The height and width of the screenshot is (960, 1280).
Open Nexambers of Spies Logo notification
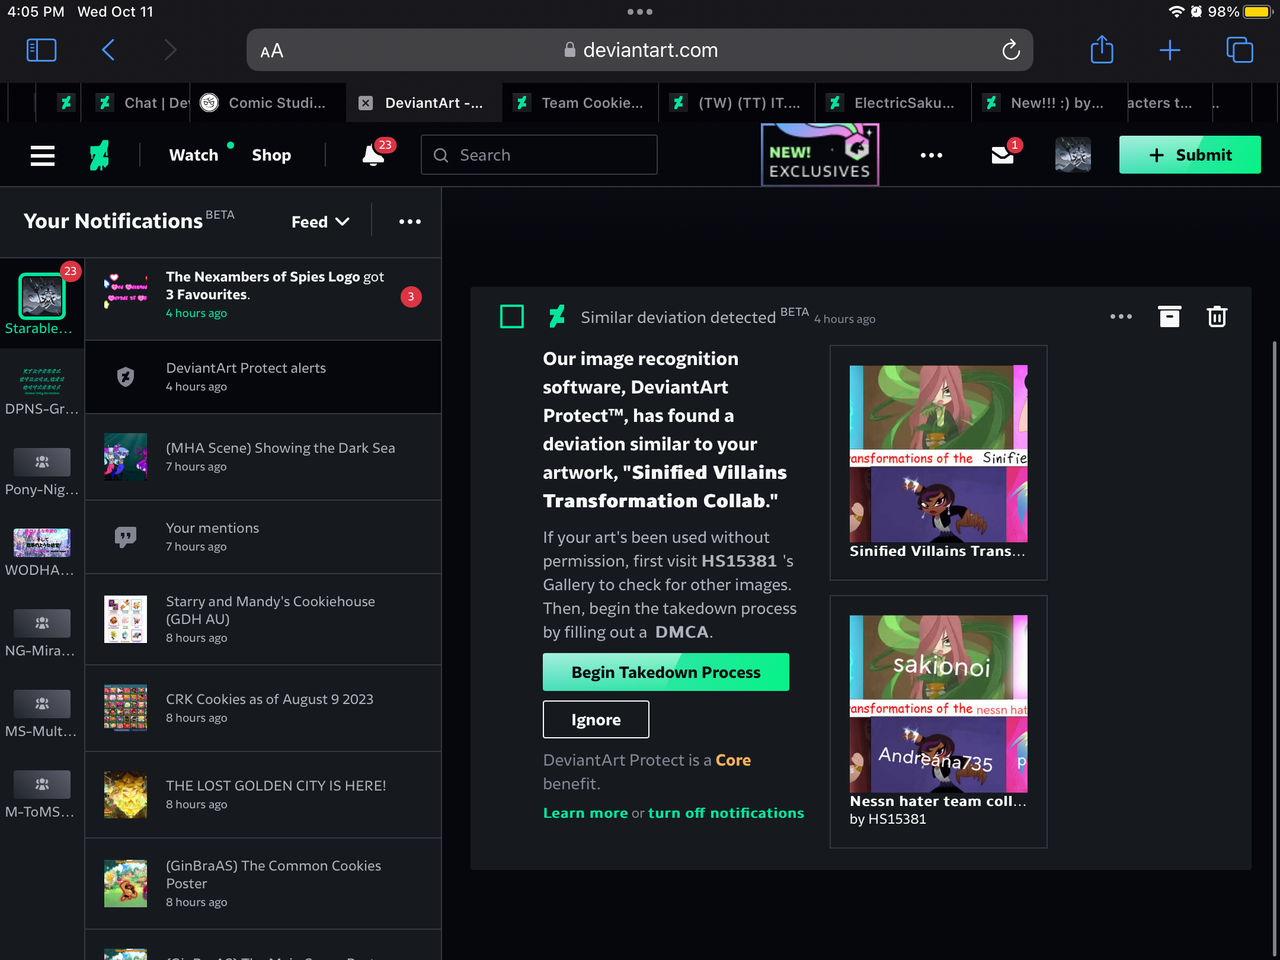pyautogui.click(x=263, y=299)
